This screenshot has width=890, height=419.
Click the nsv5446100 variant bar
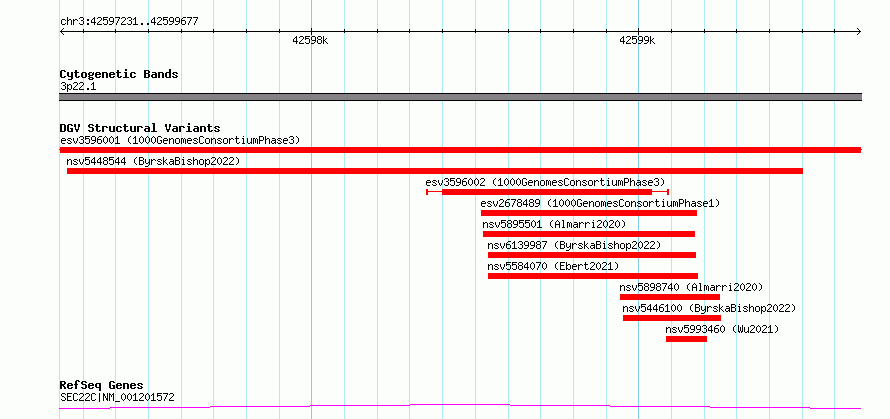672,318
